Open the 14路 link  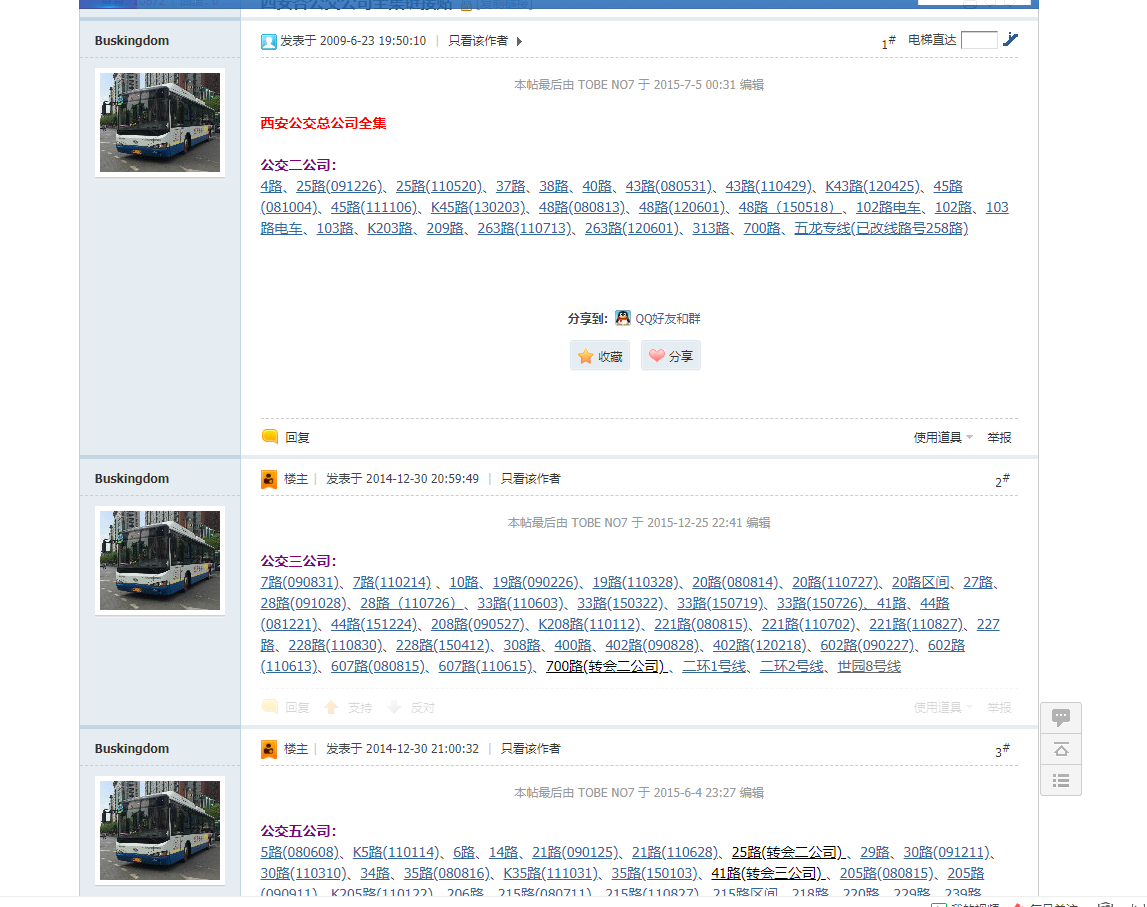click(503, 852)
